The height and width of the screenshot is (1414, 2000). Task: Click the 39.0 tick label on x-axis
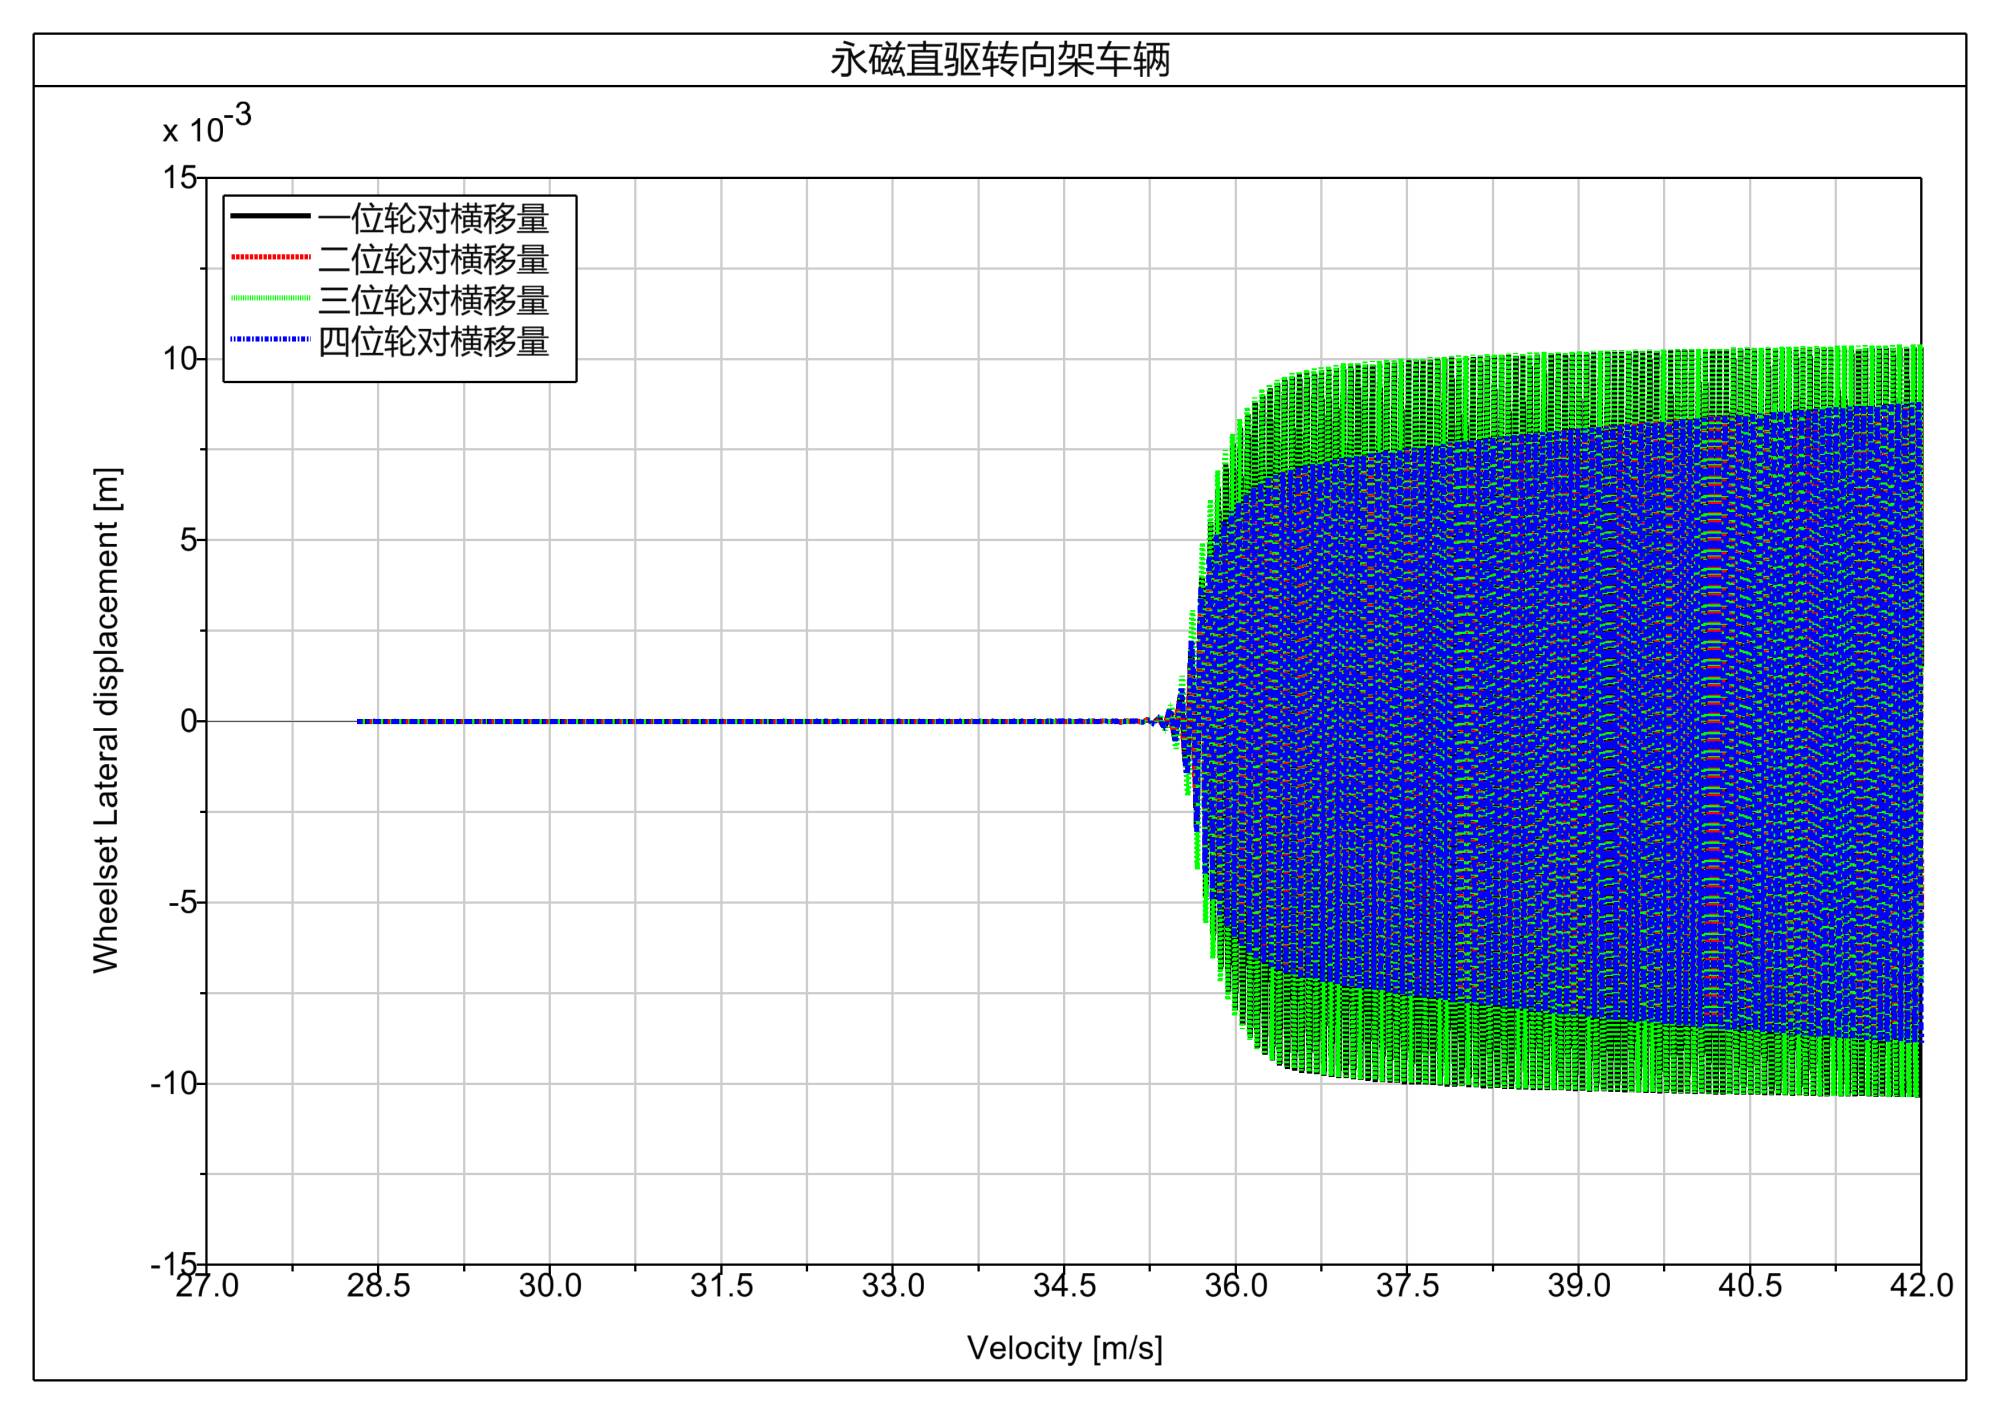(x=1578, y=1286)
